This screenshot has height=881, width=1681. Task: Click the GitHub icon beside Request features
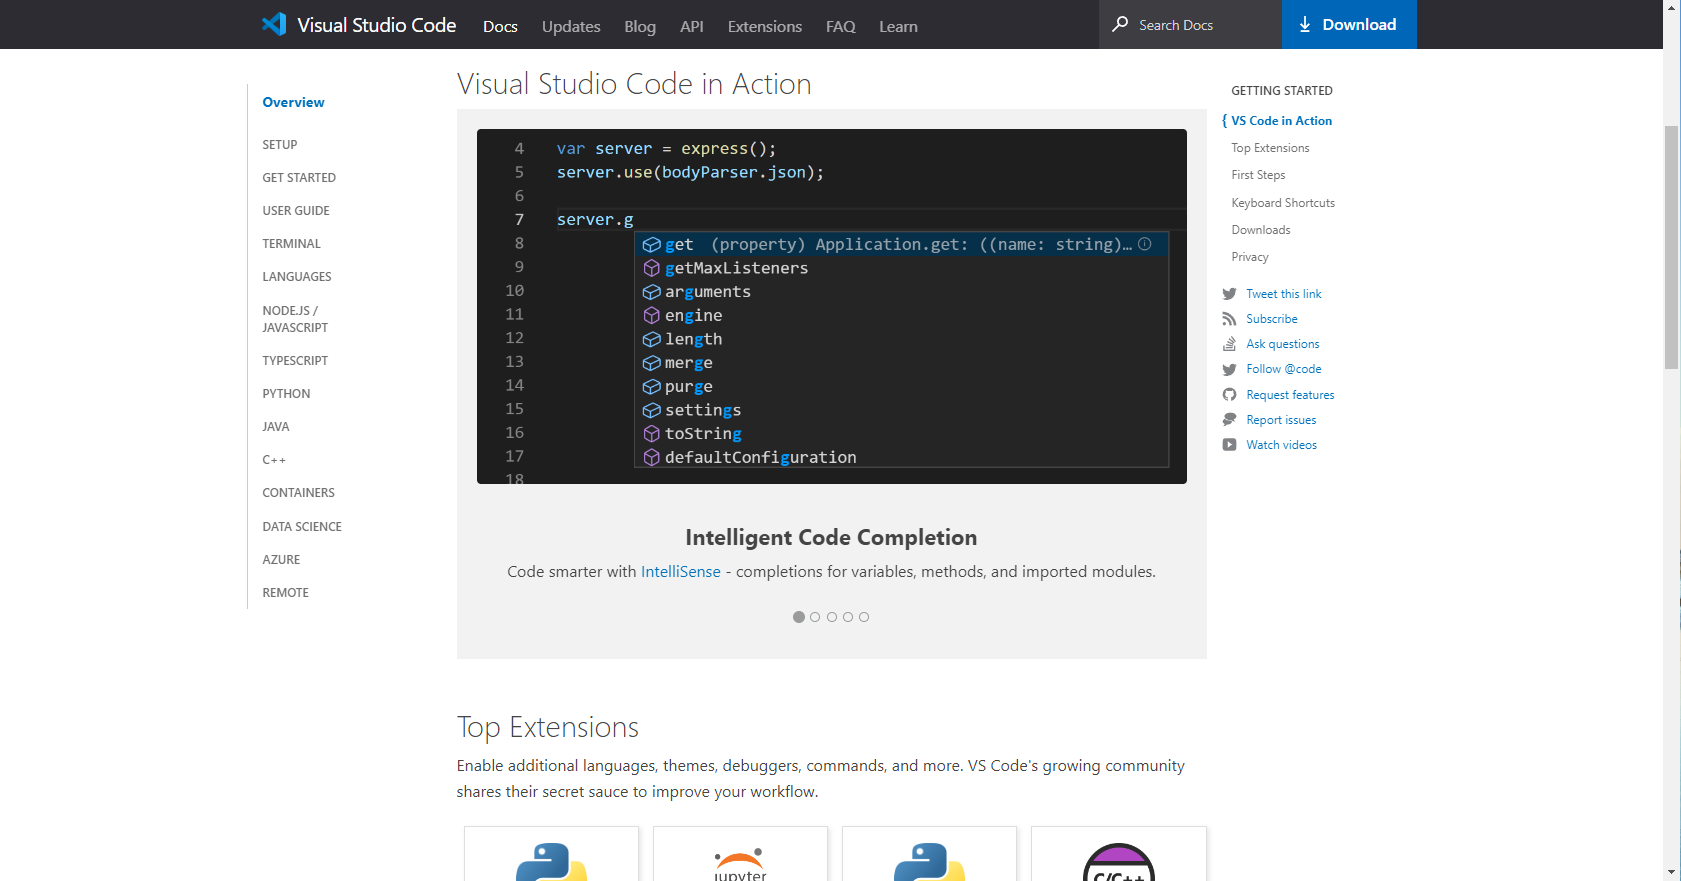pos(1229,395)
